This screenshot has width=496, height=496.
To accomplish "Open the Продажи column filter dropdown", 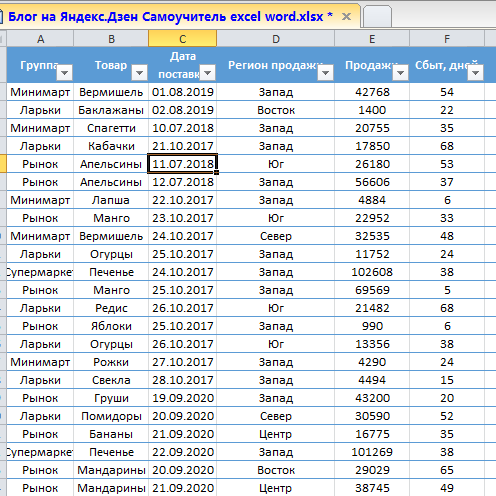I will click(x=401, y=72).
